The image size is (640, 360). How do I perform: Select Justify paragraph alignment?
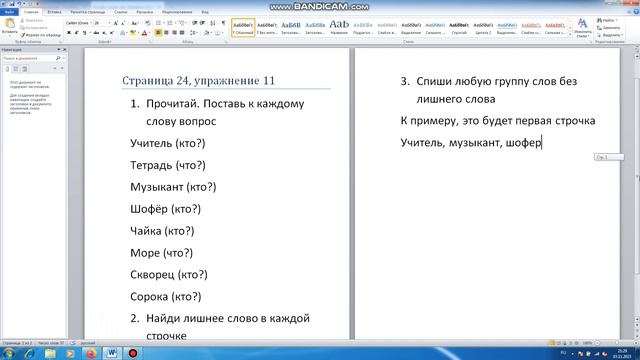pyautogui.click(x=182, y=33)
